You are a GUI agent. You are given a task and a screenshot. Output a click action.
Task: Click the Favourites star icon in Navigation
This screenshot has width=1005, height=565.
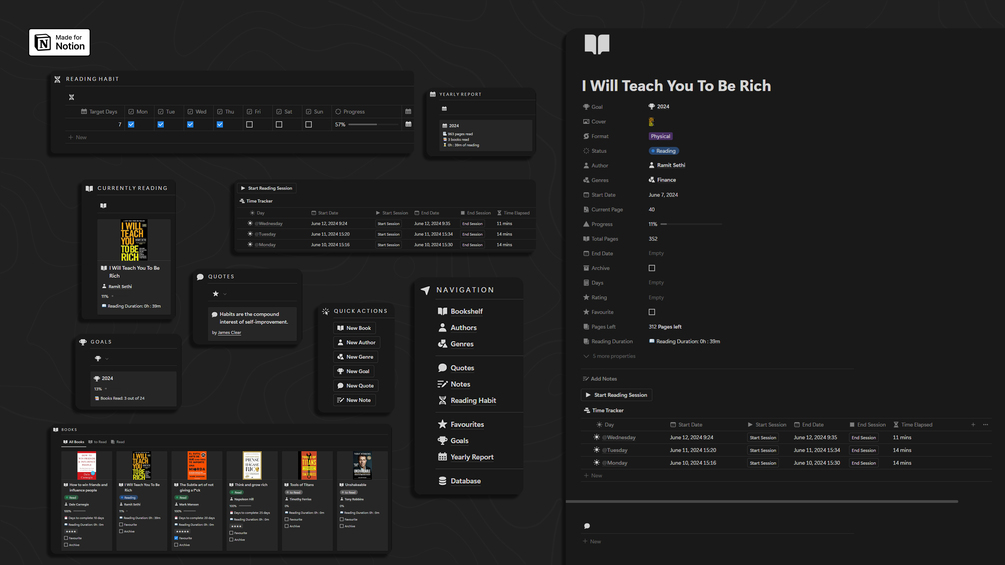click(442, 424)
